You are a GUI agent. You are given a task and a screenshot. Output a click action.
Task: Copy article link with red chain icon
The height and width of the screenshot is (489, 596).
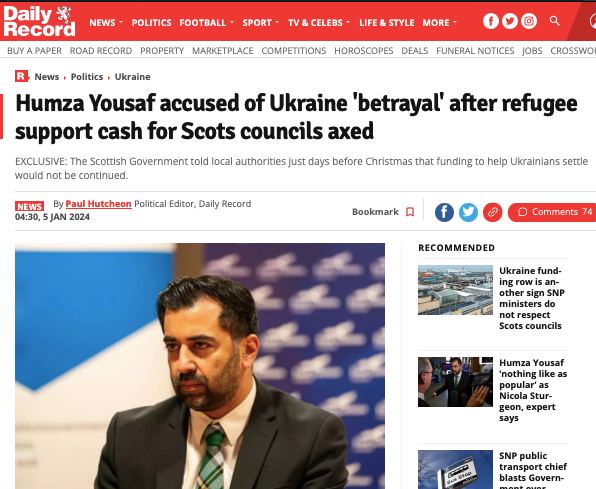(x=493, y=212)
